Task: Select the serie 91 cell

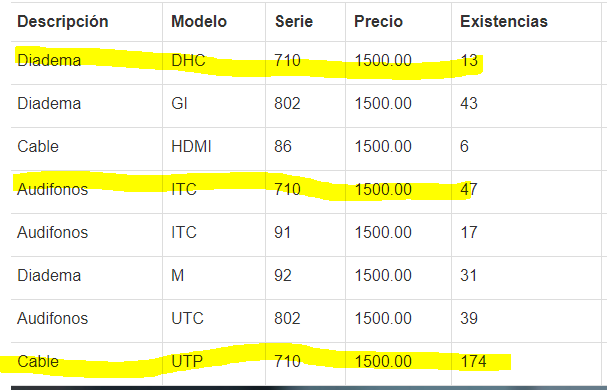Action: 283,232
